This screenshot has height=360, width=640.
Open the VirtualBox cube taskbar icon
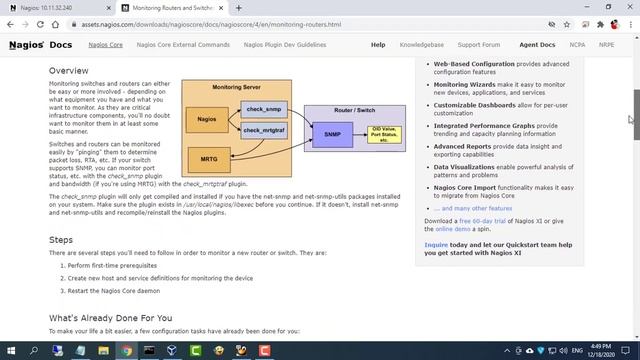coord(172,351)
